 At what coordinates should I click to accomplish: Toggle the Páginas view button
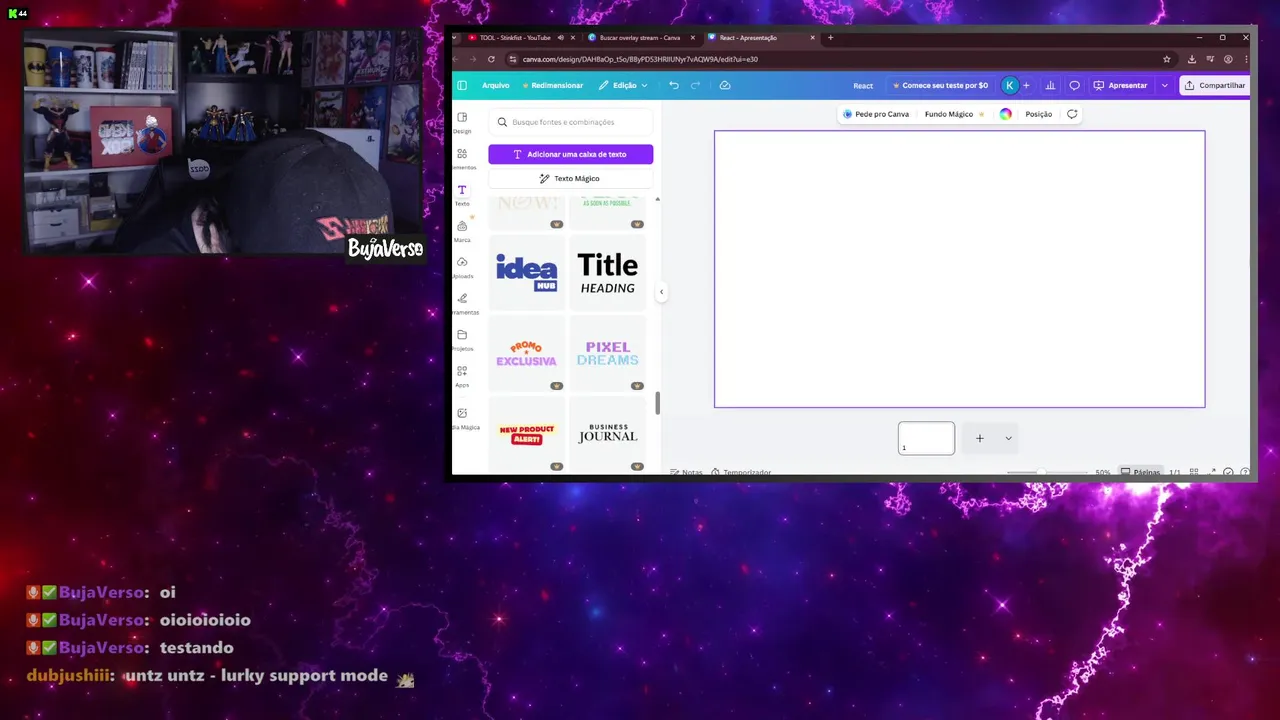pos(1141,472)
